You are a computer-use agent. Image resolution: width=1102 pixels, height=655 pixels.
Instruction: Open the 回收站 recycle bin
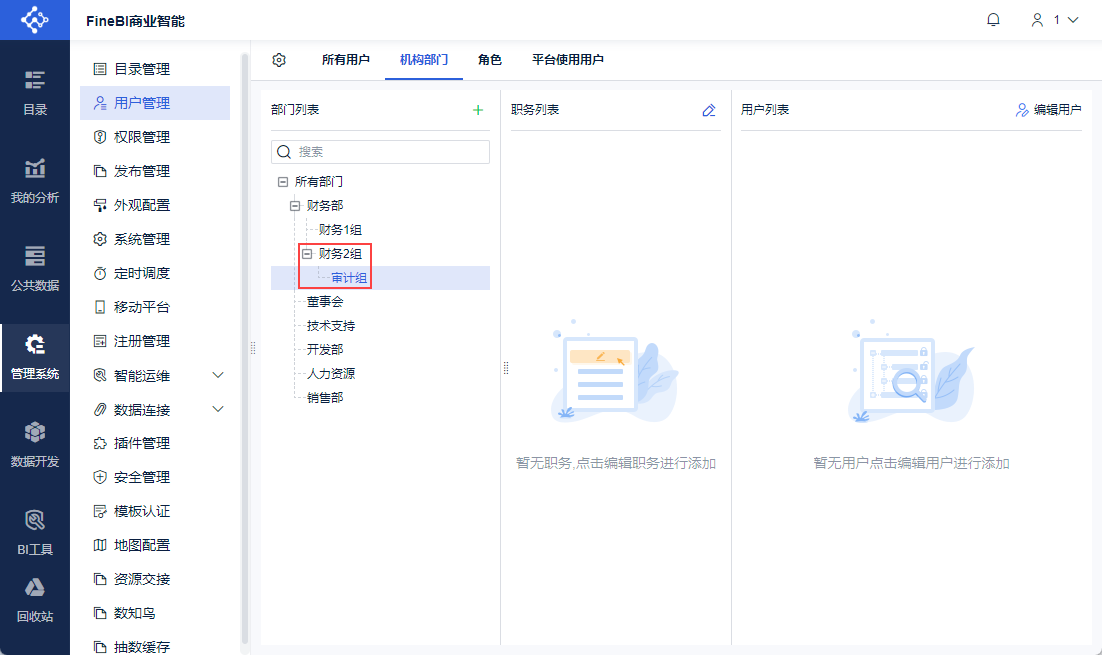point(35,599)
